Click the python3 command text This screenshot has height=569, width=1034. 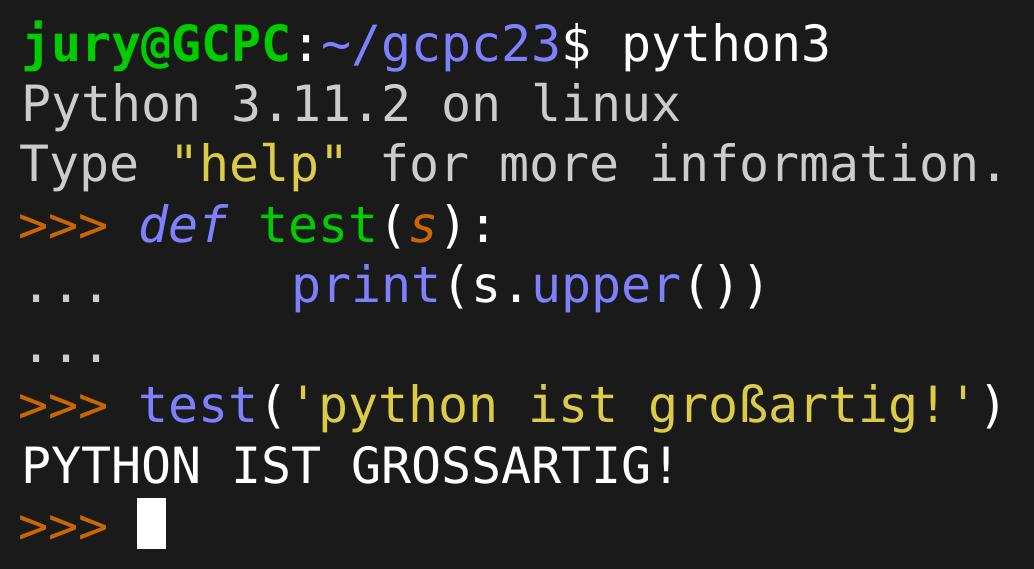[x=726, y=45]
